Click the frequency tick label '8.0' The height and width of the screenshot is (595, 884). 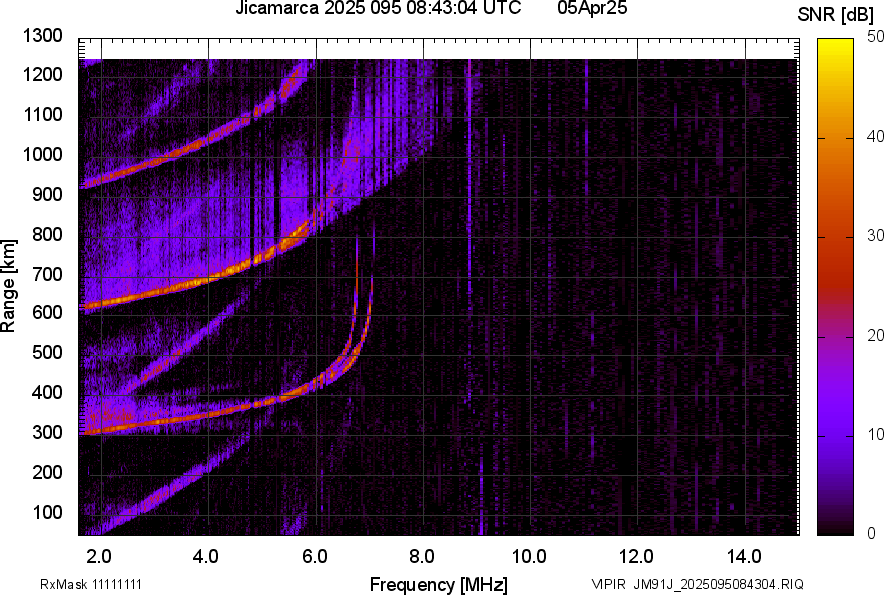[422, 557]
